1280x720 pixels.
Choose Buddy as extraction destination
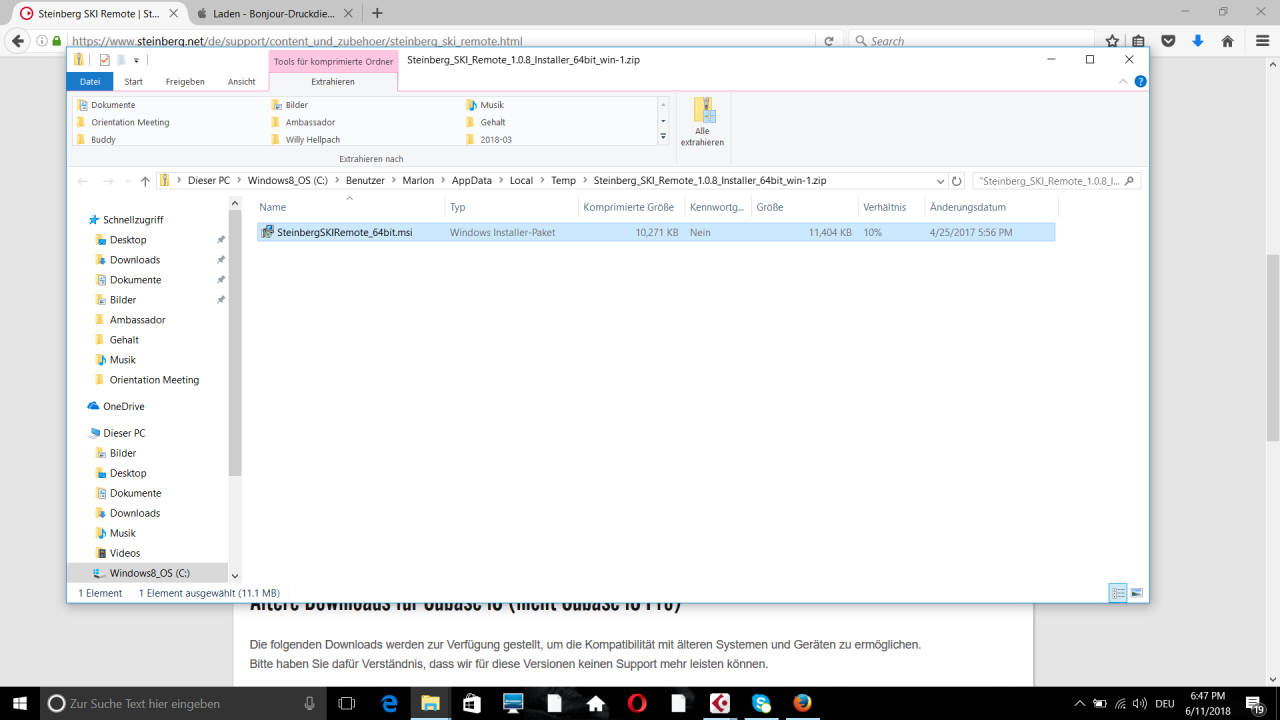[x=103, y=140]
